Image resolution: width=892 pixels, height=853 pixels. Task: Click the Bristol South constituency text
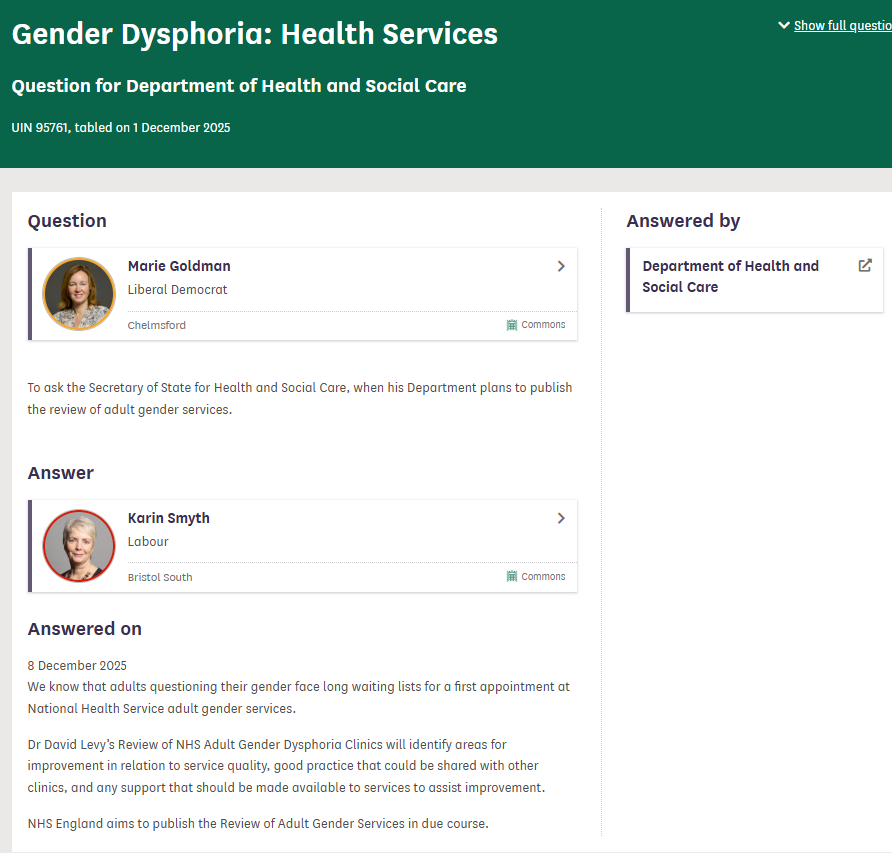click(x=160, y=578)
